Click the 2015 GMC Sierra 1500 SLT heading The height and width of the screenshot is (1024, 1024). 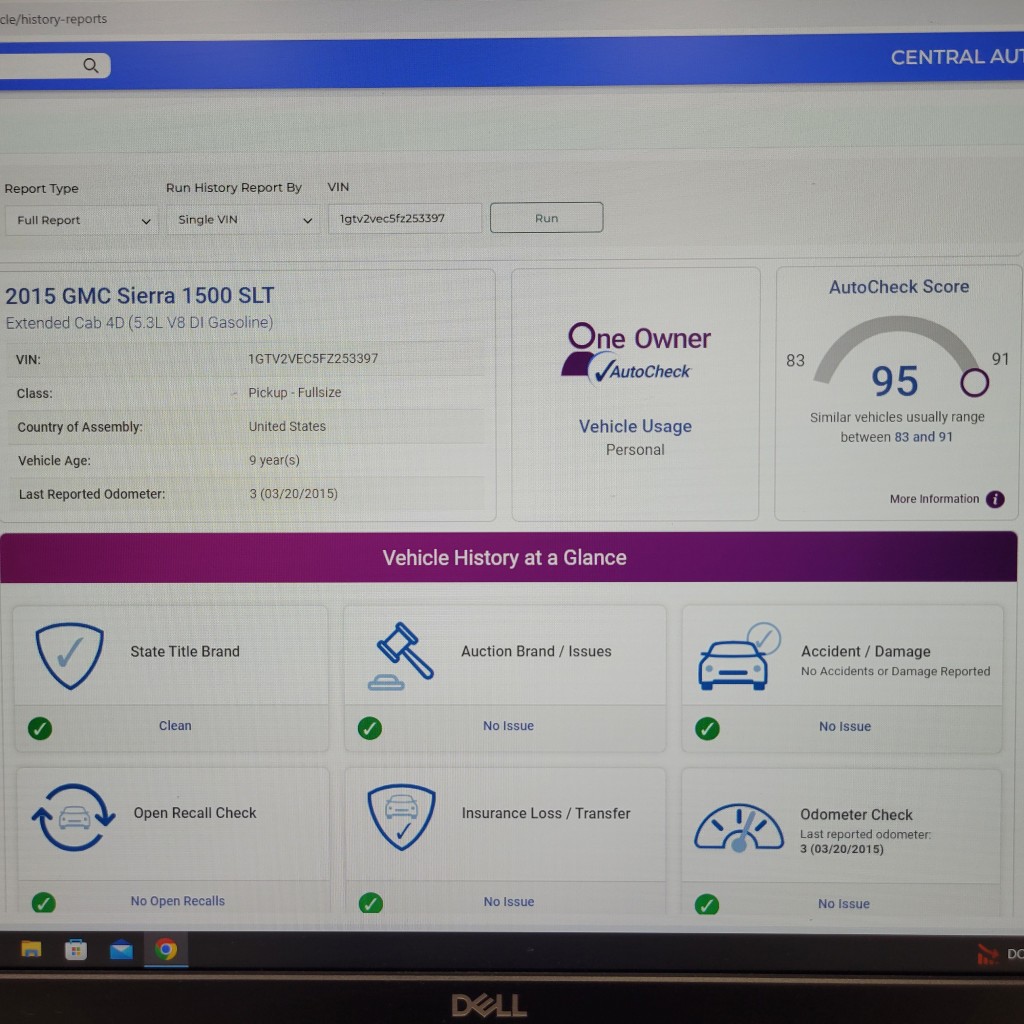point(140,296)
